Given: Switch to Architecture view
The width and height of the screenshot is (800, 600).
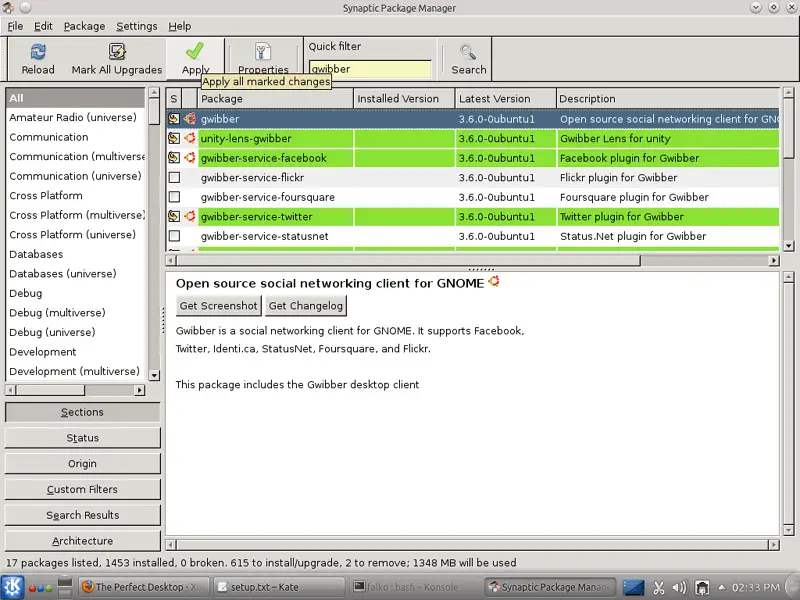Looking at the screenshot, I should pos(82,541).
